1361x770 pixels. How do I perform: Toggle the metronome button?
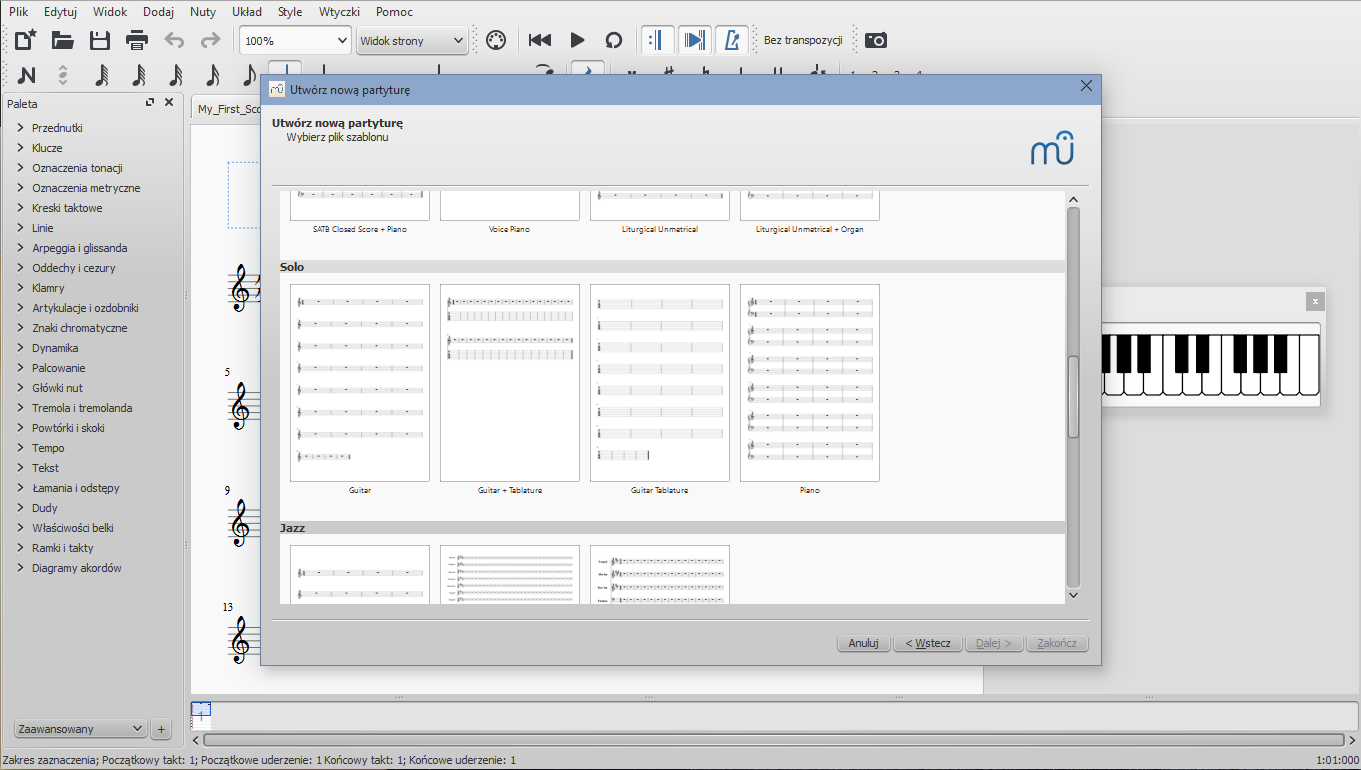pyautogui.click(x=732, y=40)
